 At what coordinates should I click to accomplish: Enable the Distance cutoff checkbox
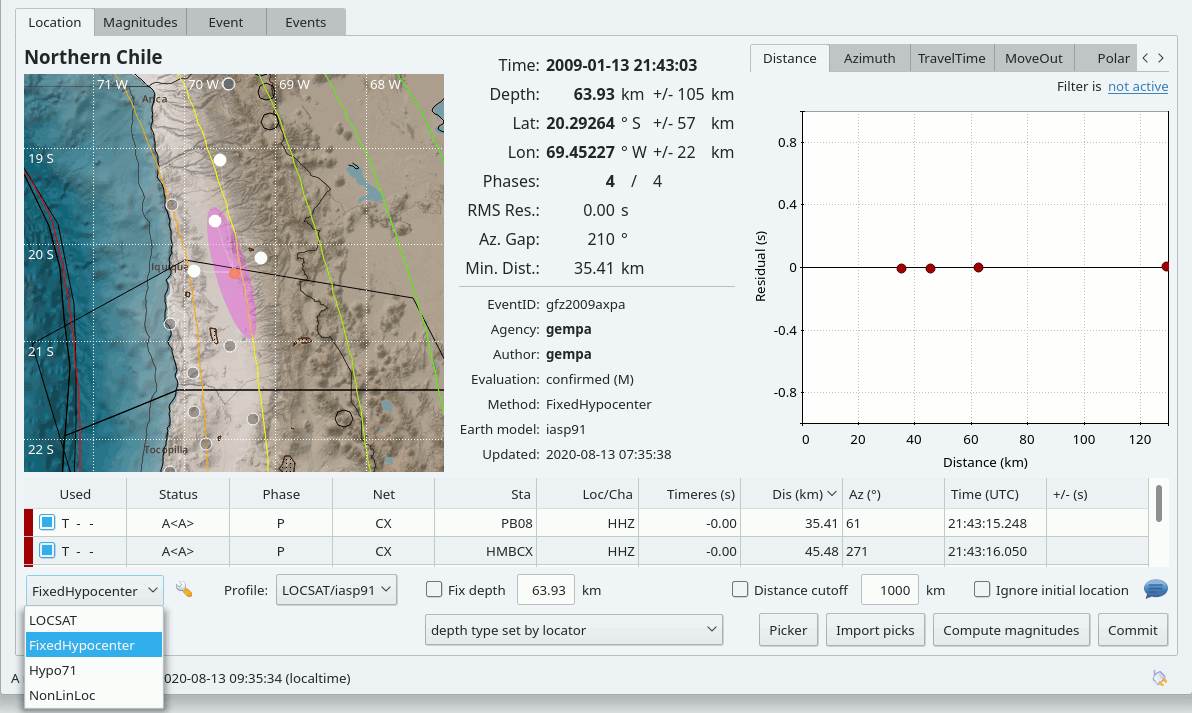[x=740, y=590]
